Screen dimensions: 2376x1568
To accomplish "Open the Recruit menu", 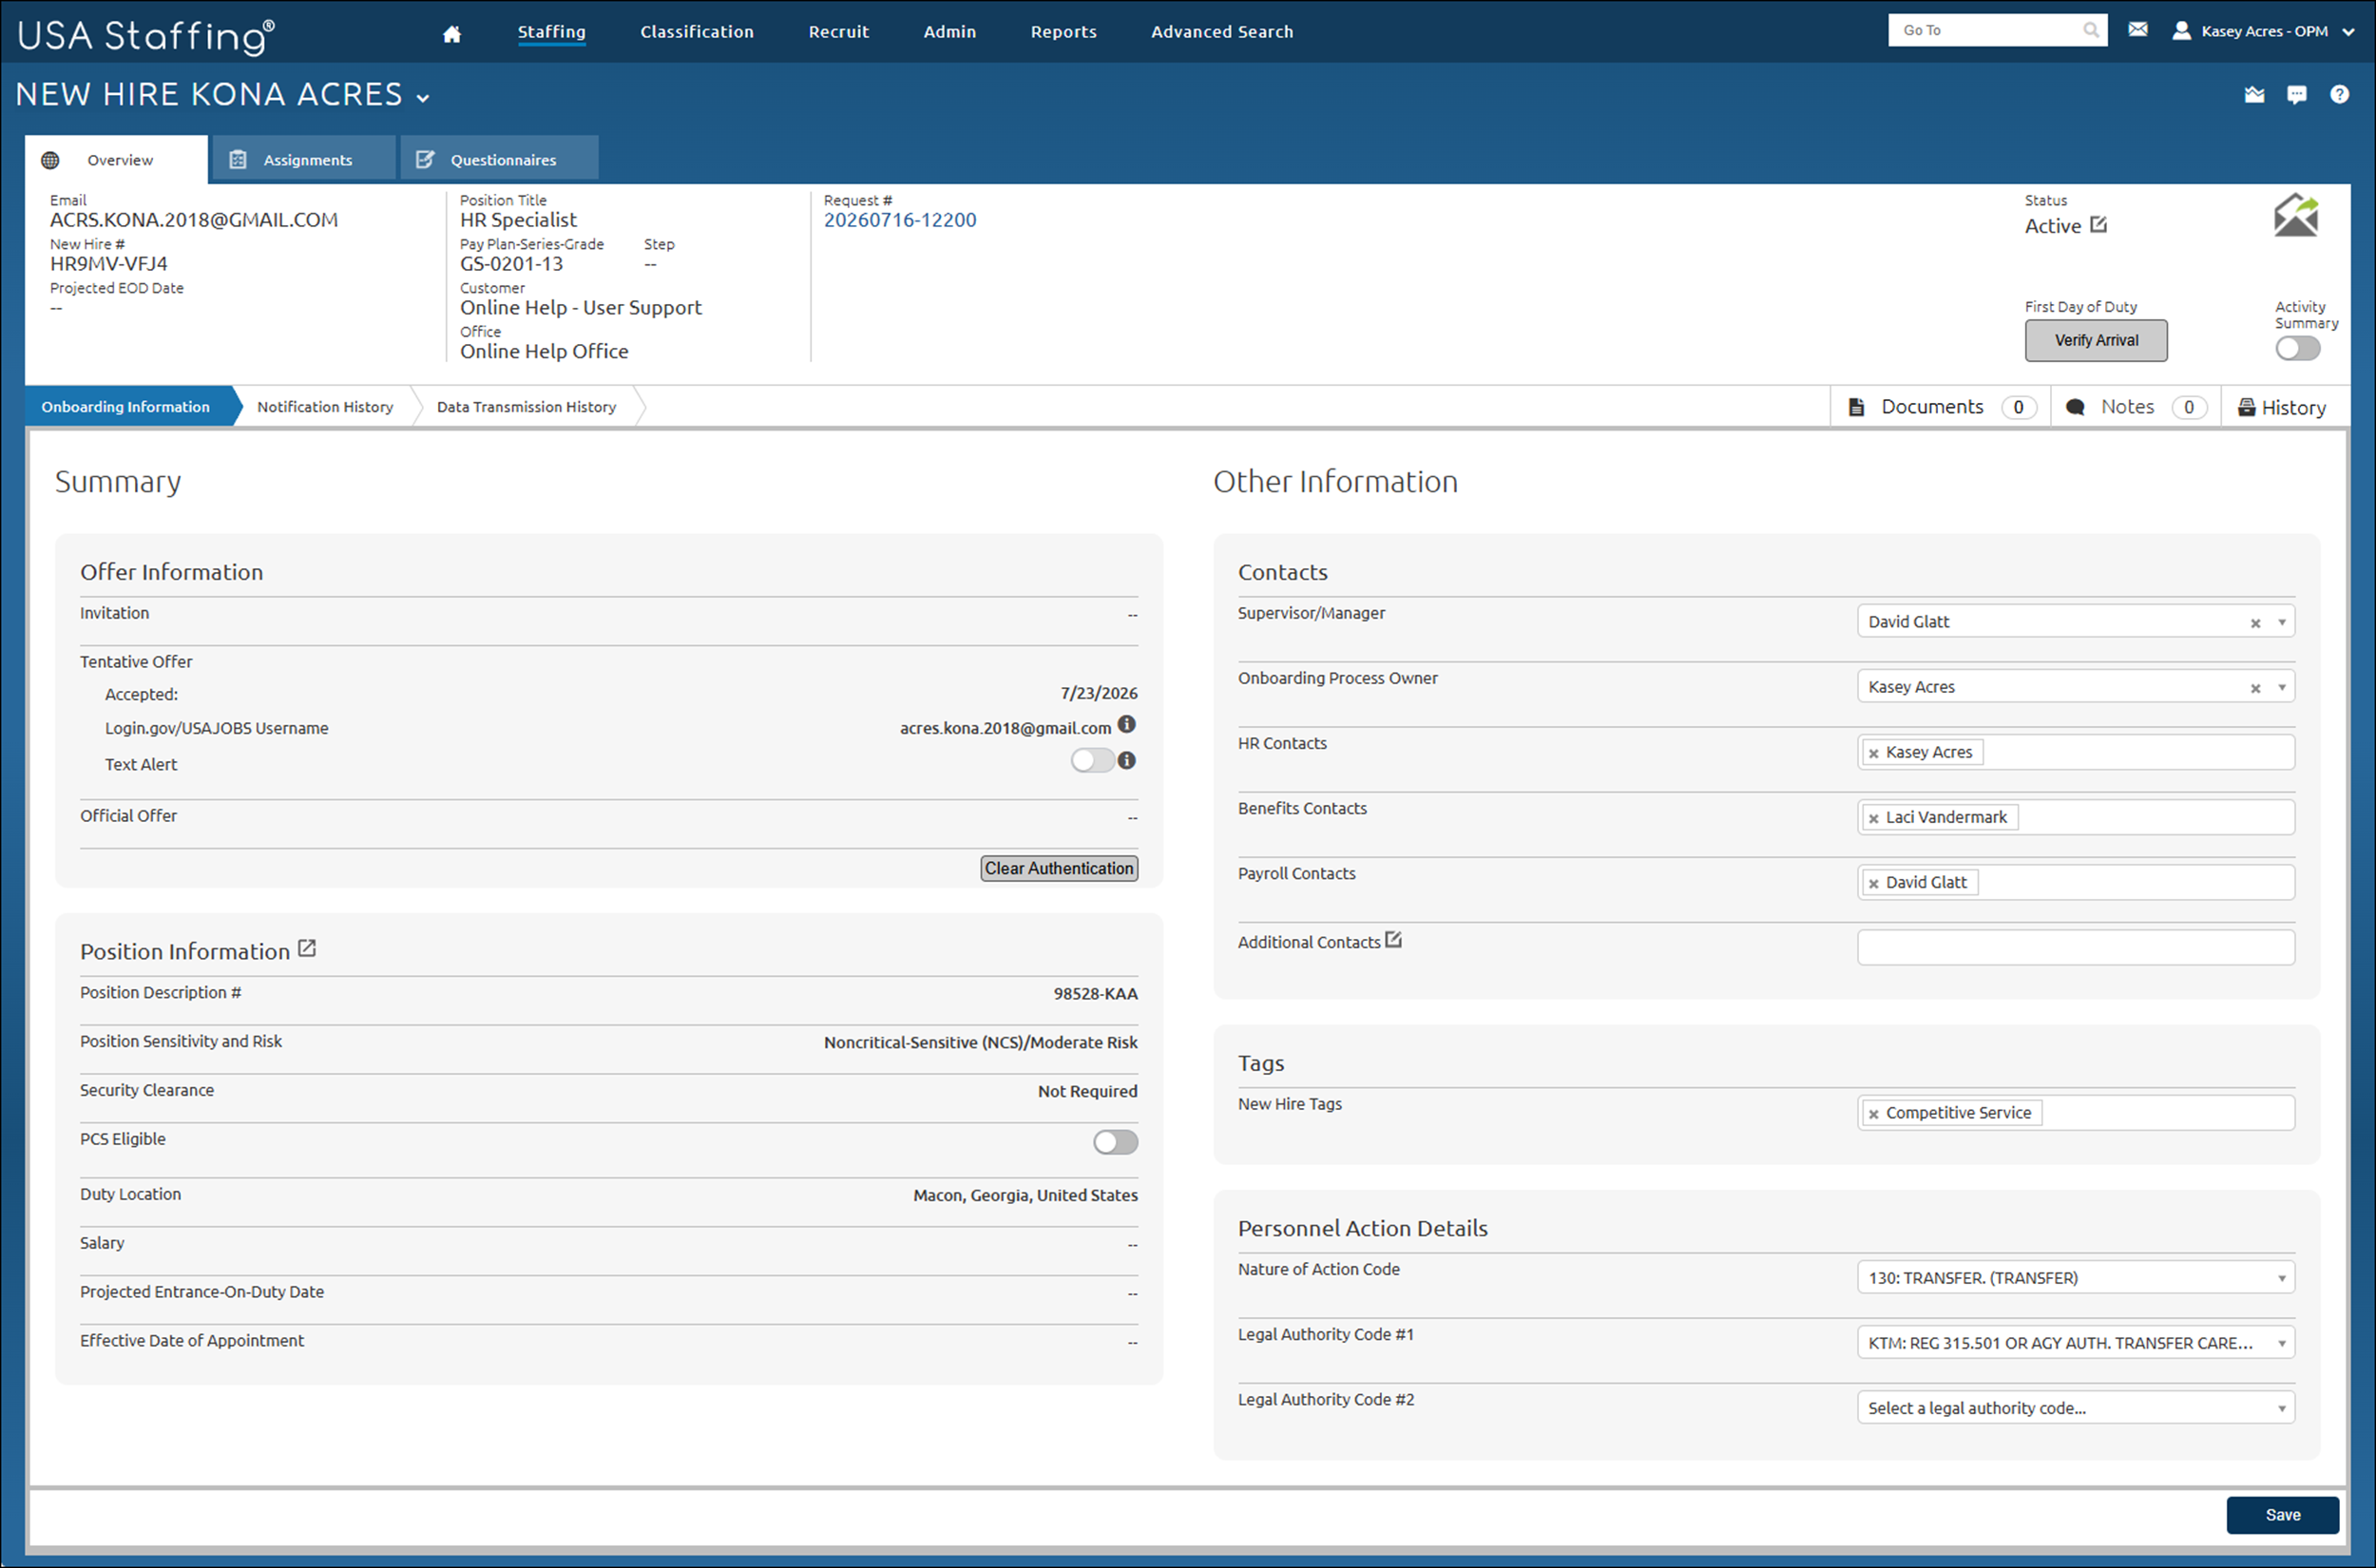I will click(839, 32).
